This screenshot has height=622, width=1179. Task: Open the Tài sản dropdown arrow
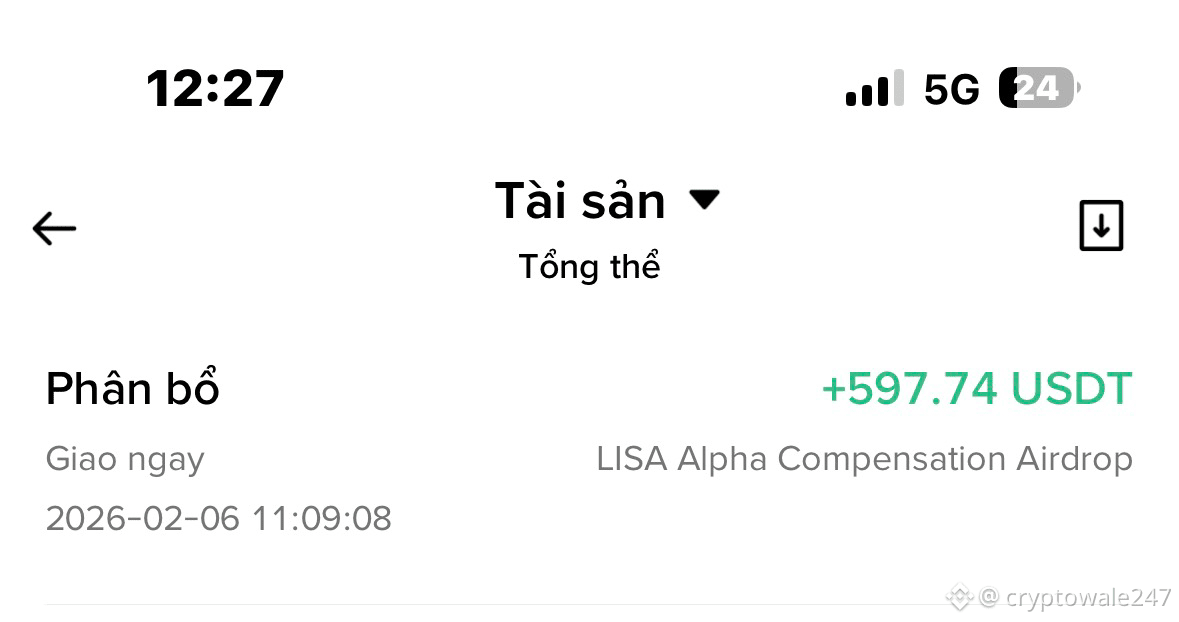click(705, 199)
